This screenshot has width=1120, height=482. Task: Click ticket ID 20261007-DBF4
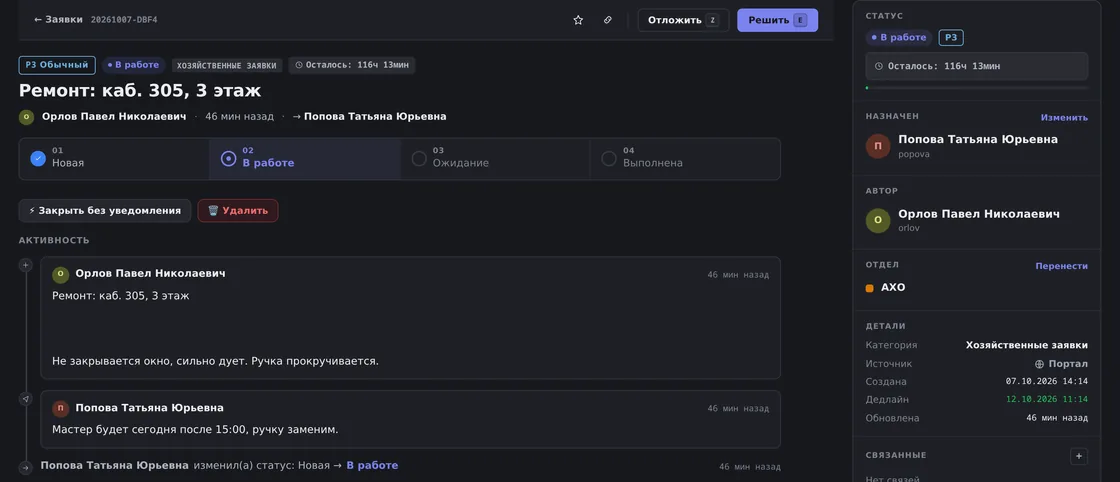click(124, 20)
